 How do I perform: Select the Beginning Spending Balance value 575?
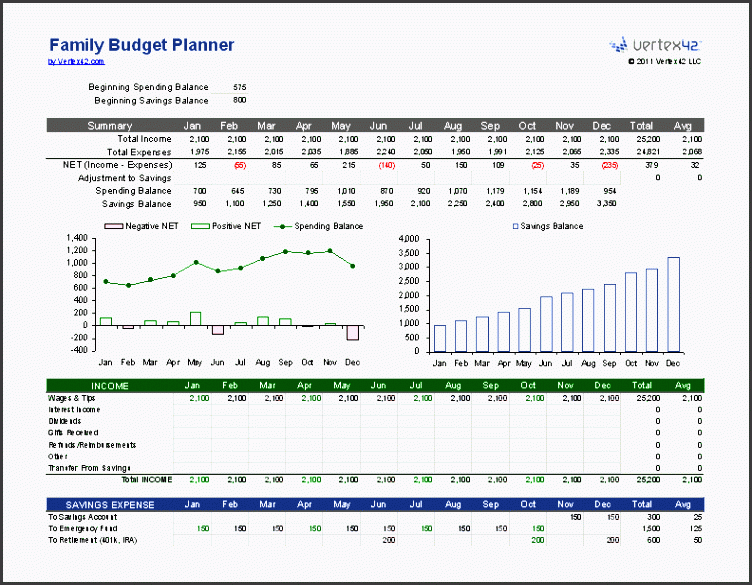[238, 87]
